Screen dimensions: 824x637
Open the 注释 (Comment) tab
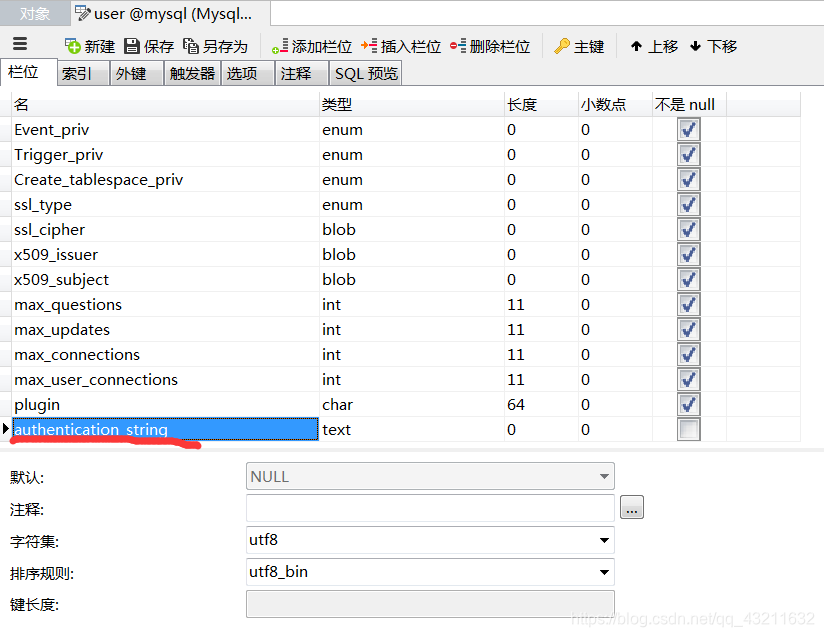[x=302, y=73]
